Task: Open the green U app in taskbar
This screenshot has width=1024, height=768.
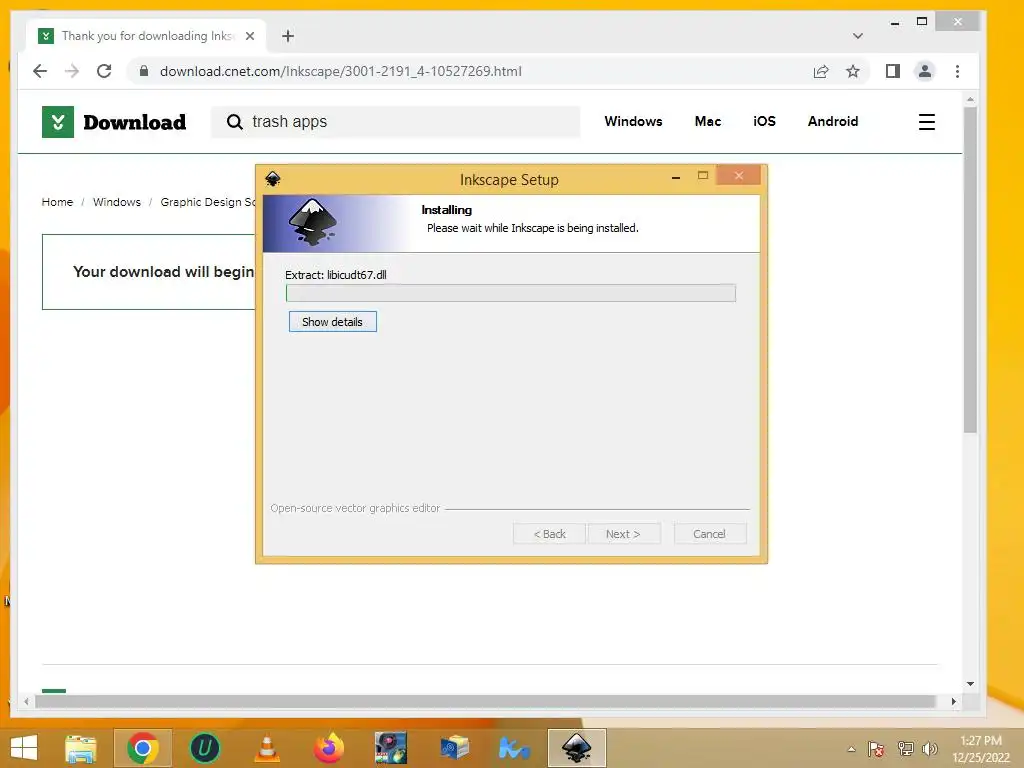Action: coord(204,748)
